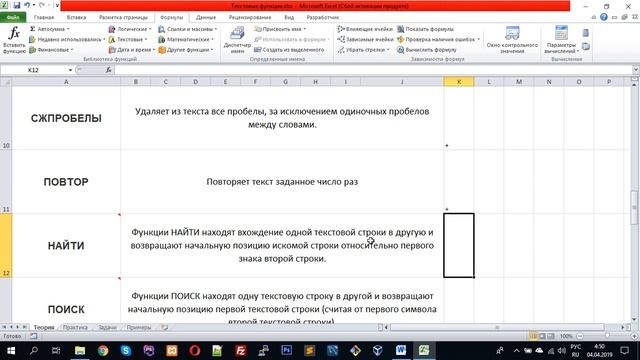Open Word from the taskbar

pyautogui.click(x=401, y=350)
